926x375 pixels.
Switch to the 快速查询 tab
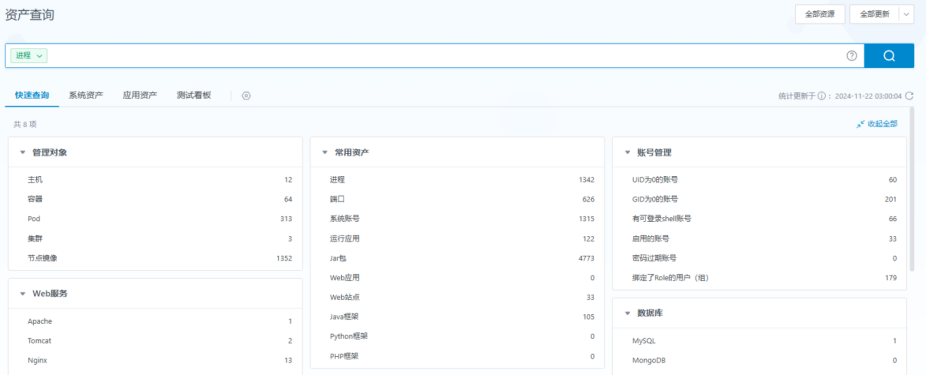coord(32,95)
